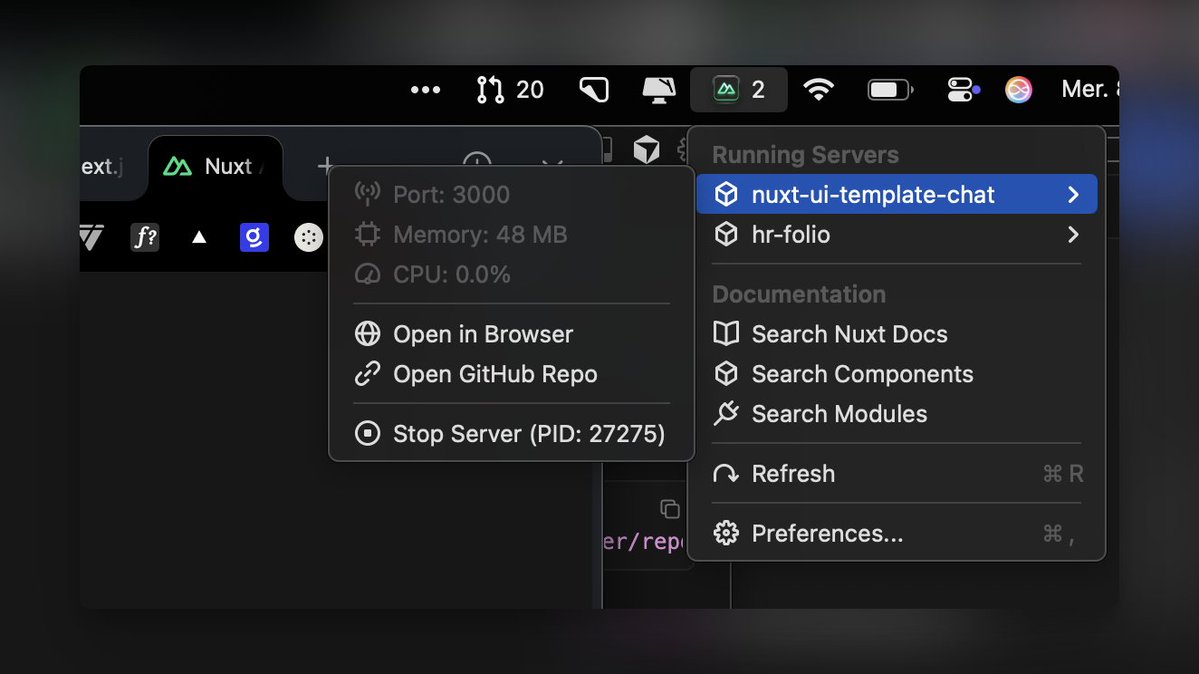Choose Search Components
This screenshot has height=674, width=1199.
896,373
